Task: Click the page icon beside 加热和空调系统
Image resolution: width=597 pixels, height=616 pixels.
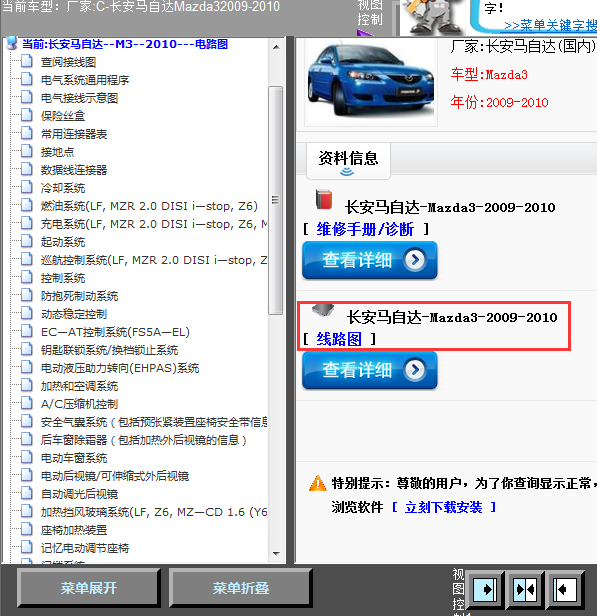Action: (27, 385)
